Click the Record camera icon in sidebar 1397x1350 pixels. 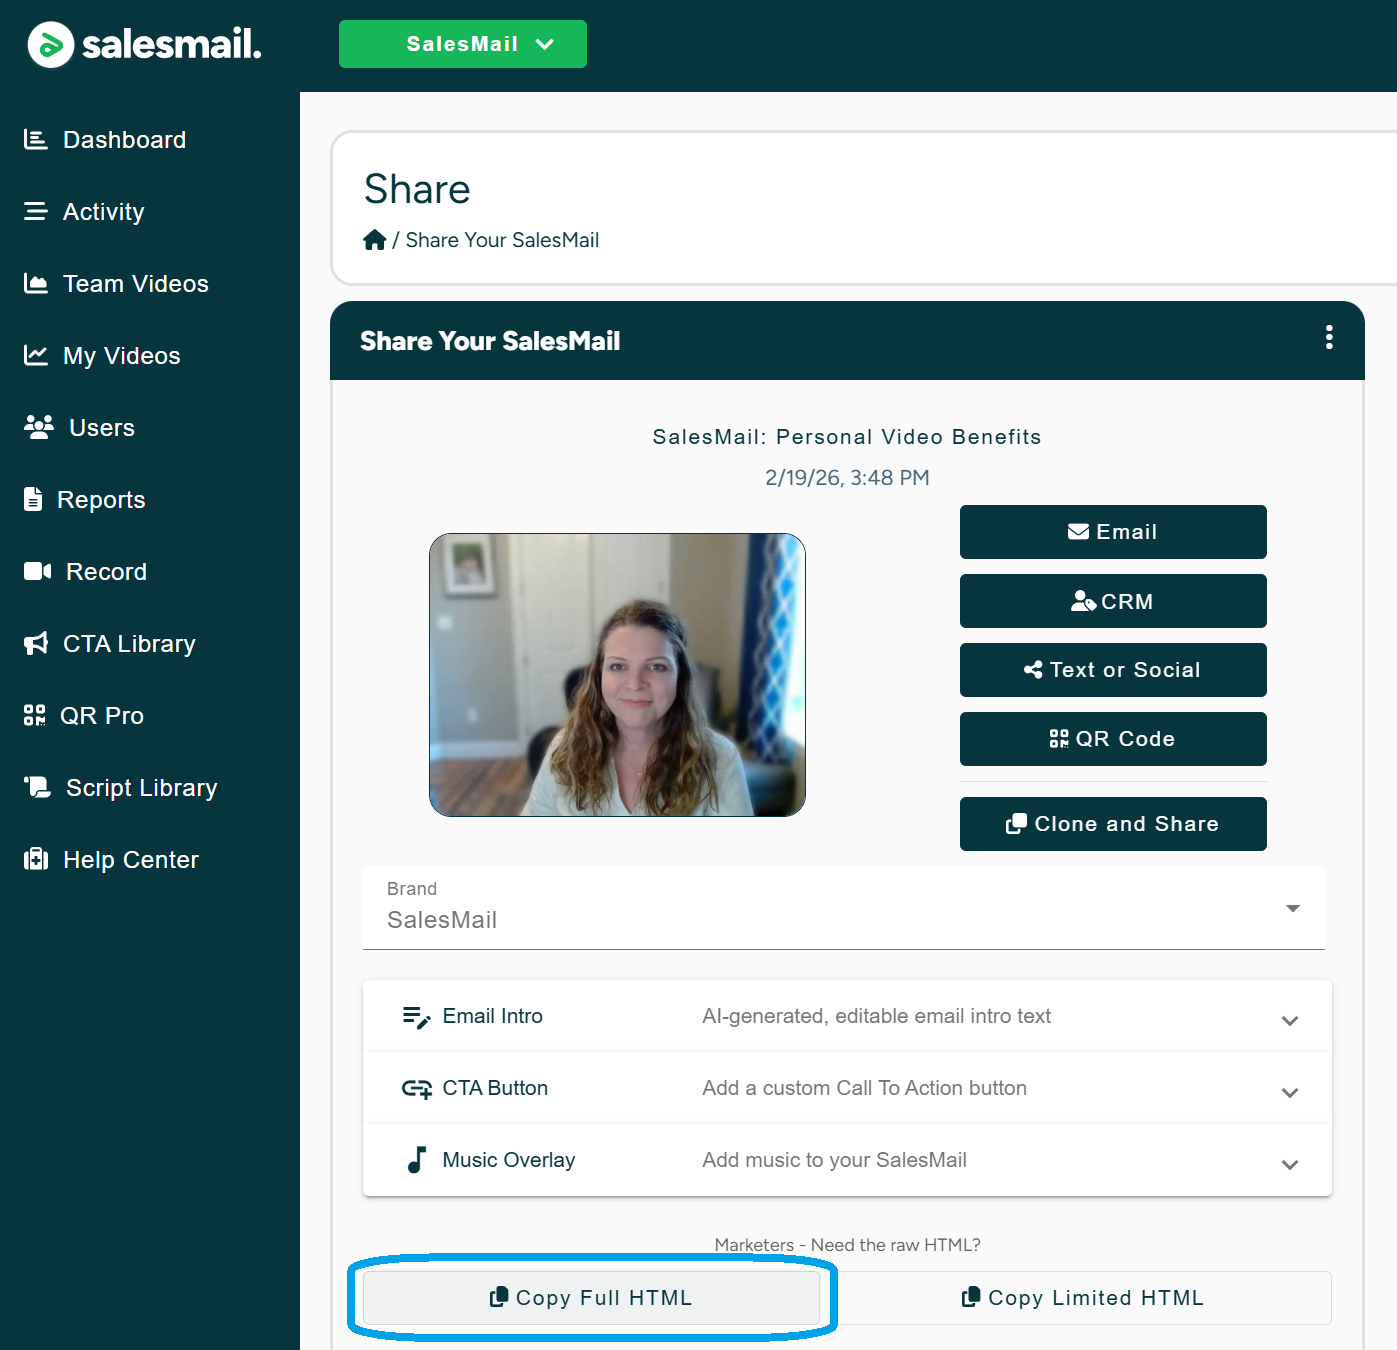point(37,571)
